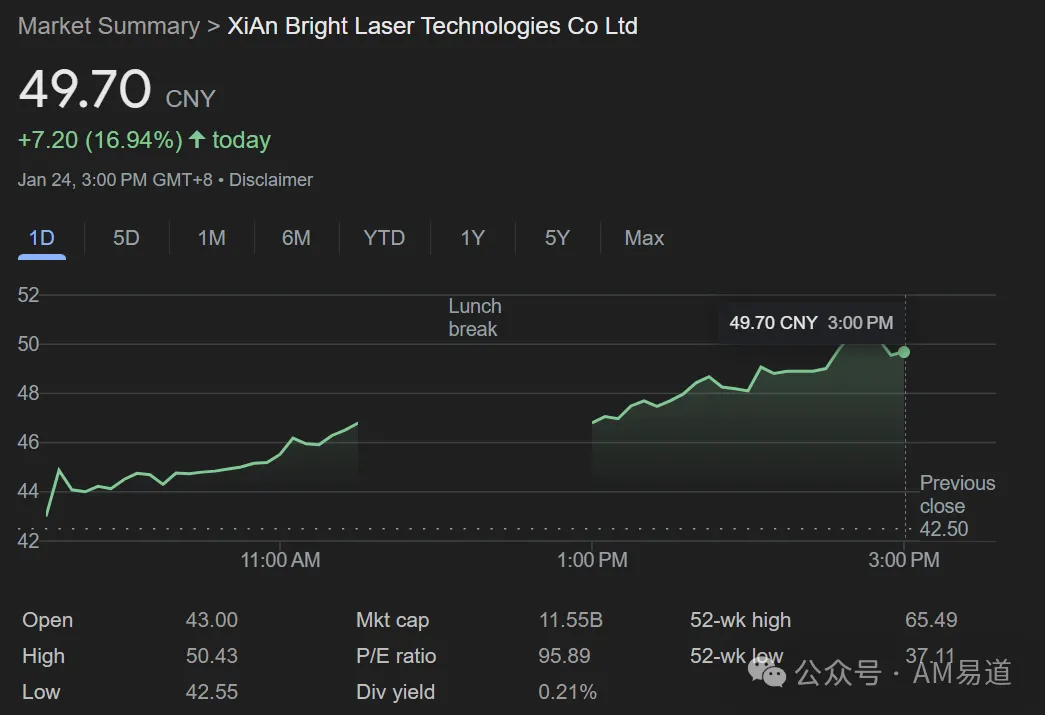Open the Disclaimer link
The image size is (1045, 715).
pos(271,180)
